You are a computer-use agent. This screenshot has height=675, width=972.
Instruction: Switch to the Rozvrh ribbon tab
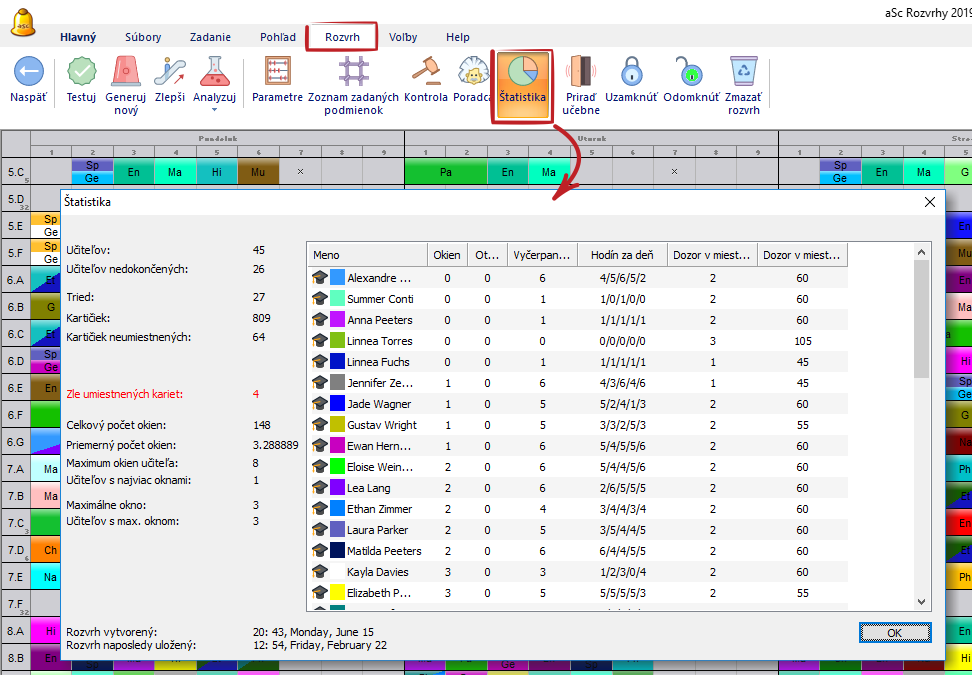point(342,37)
